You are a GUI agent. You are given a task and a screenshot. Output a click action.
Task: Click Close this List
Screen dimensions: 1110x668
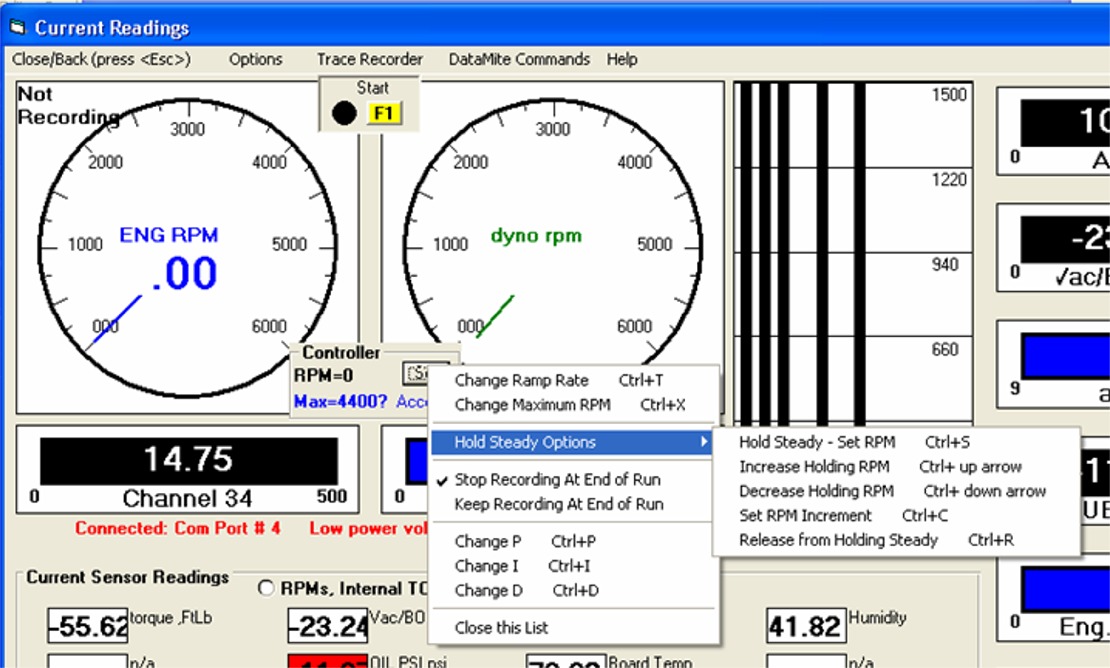(501, 628)
